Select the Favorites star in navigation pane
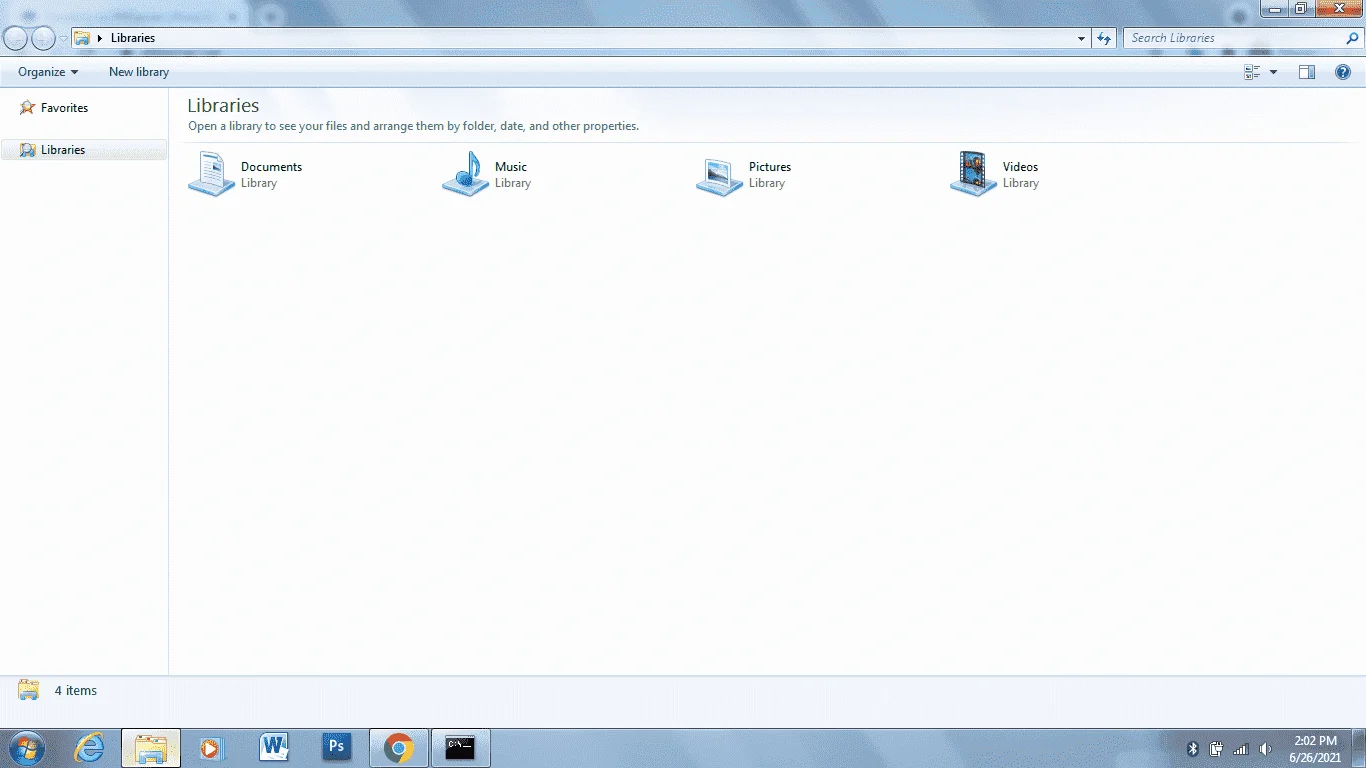 coord(27,107)
